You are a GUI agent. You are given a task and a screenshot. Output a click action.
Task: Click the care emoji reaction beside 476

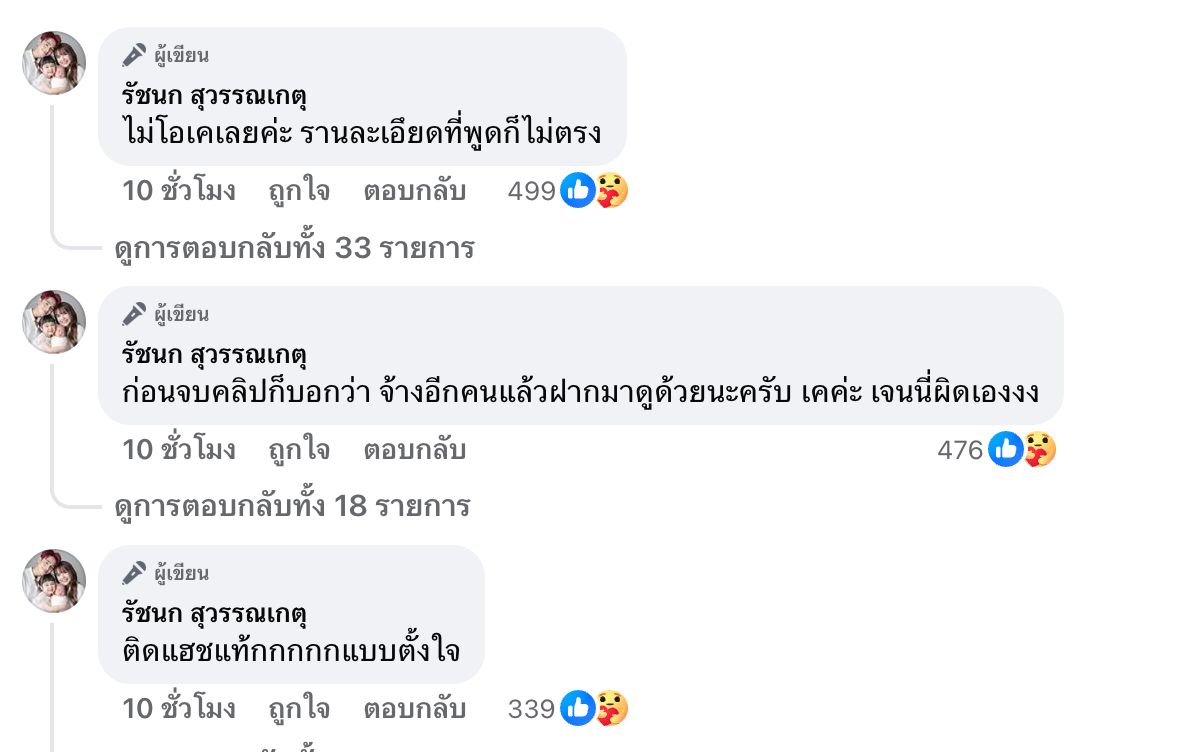coord(1040,450)
